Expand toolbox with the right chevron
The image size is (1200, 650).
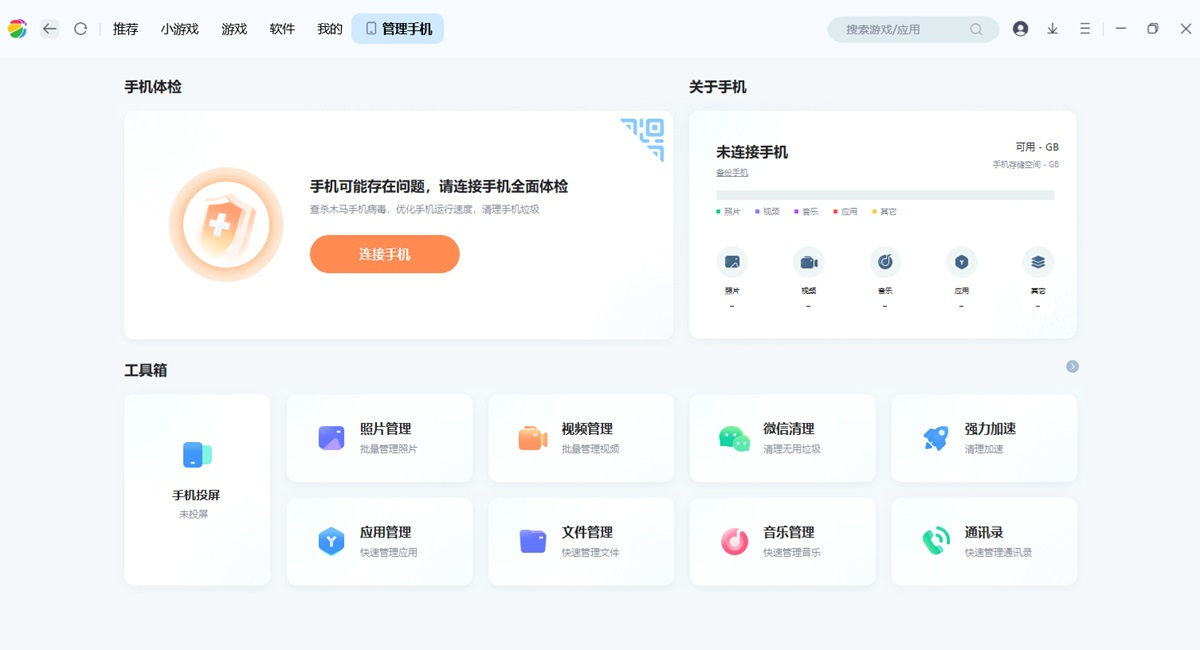(x=1072, y=367)
